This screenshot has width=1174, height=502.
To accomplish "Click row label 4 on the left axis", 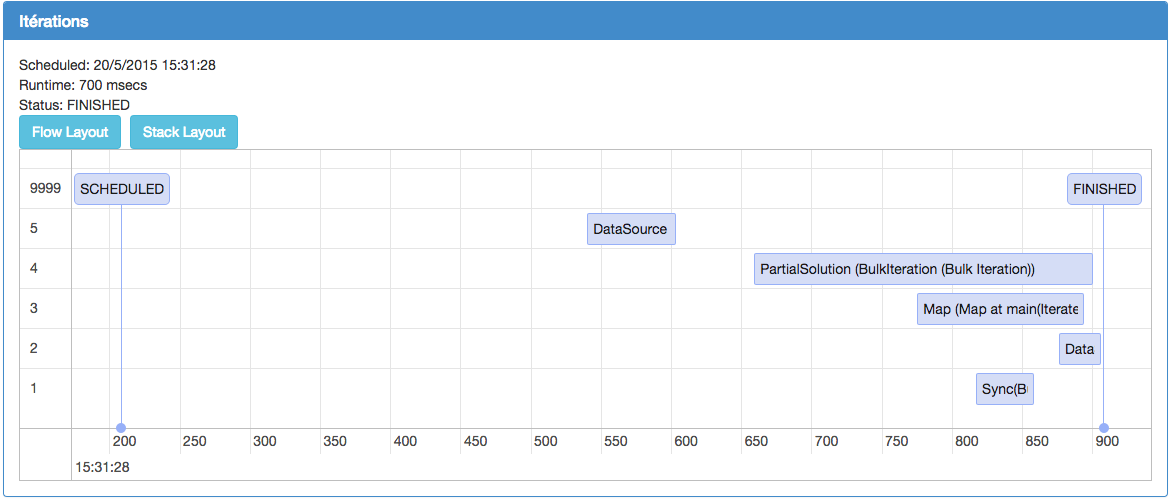I will [34, 268].
